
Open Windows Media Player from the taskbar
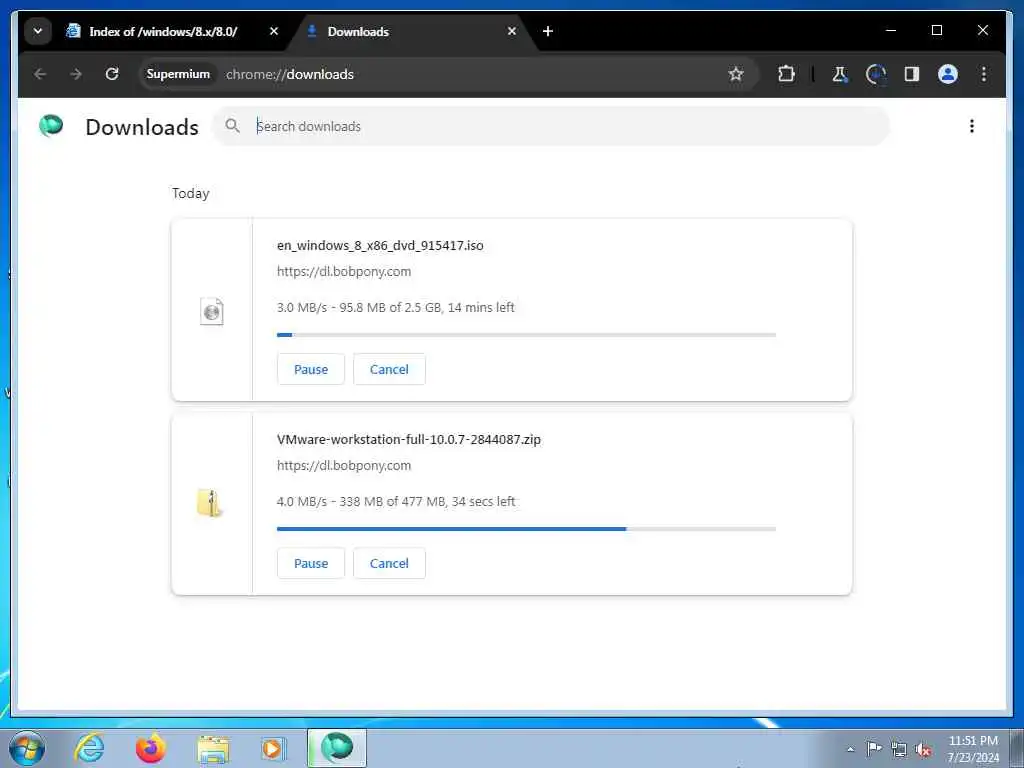point(272,748)
